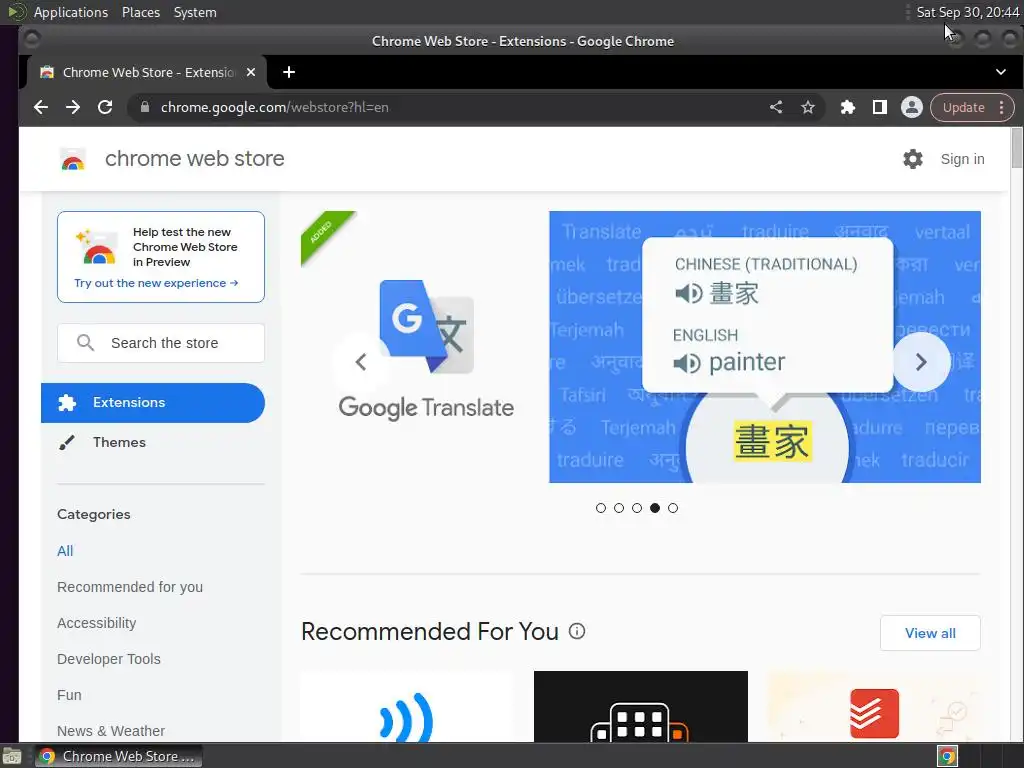
Task: Play the Chinese speaker audio icon
Action: coord(688,293)
